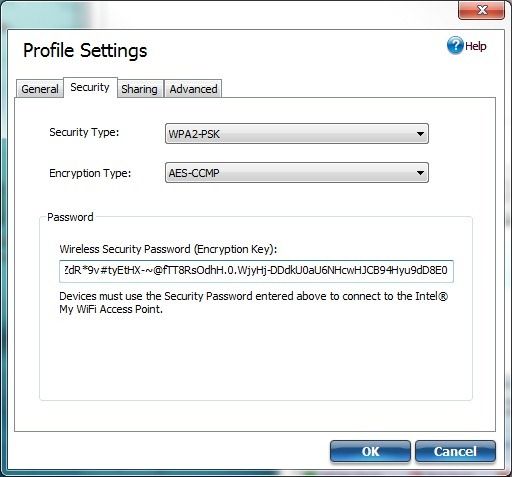Close the Profile Settings window

pyautogui.click(x=482, y=10)
